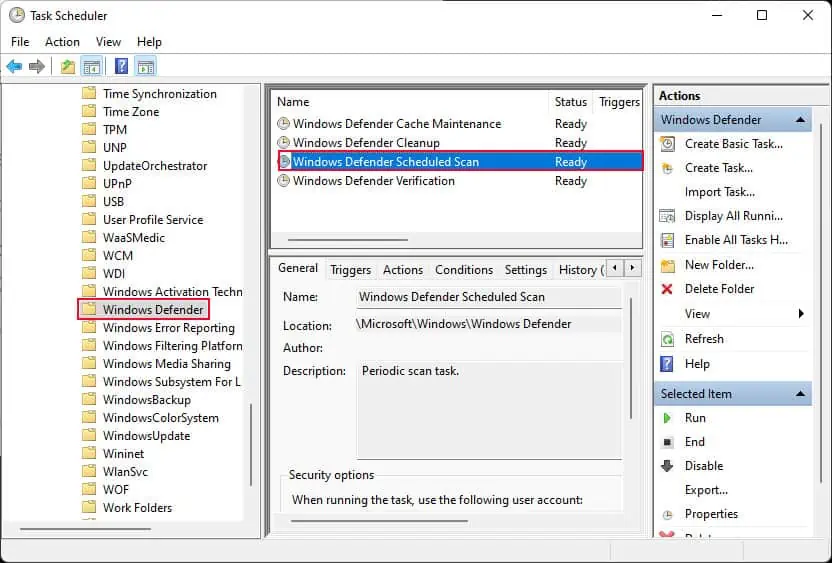This screenshot has height=563, width=832.
Task: Click the Display All Running Tasks icon
Action: (667, 216)
